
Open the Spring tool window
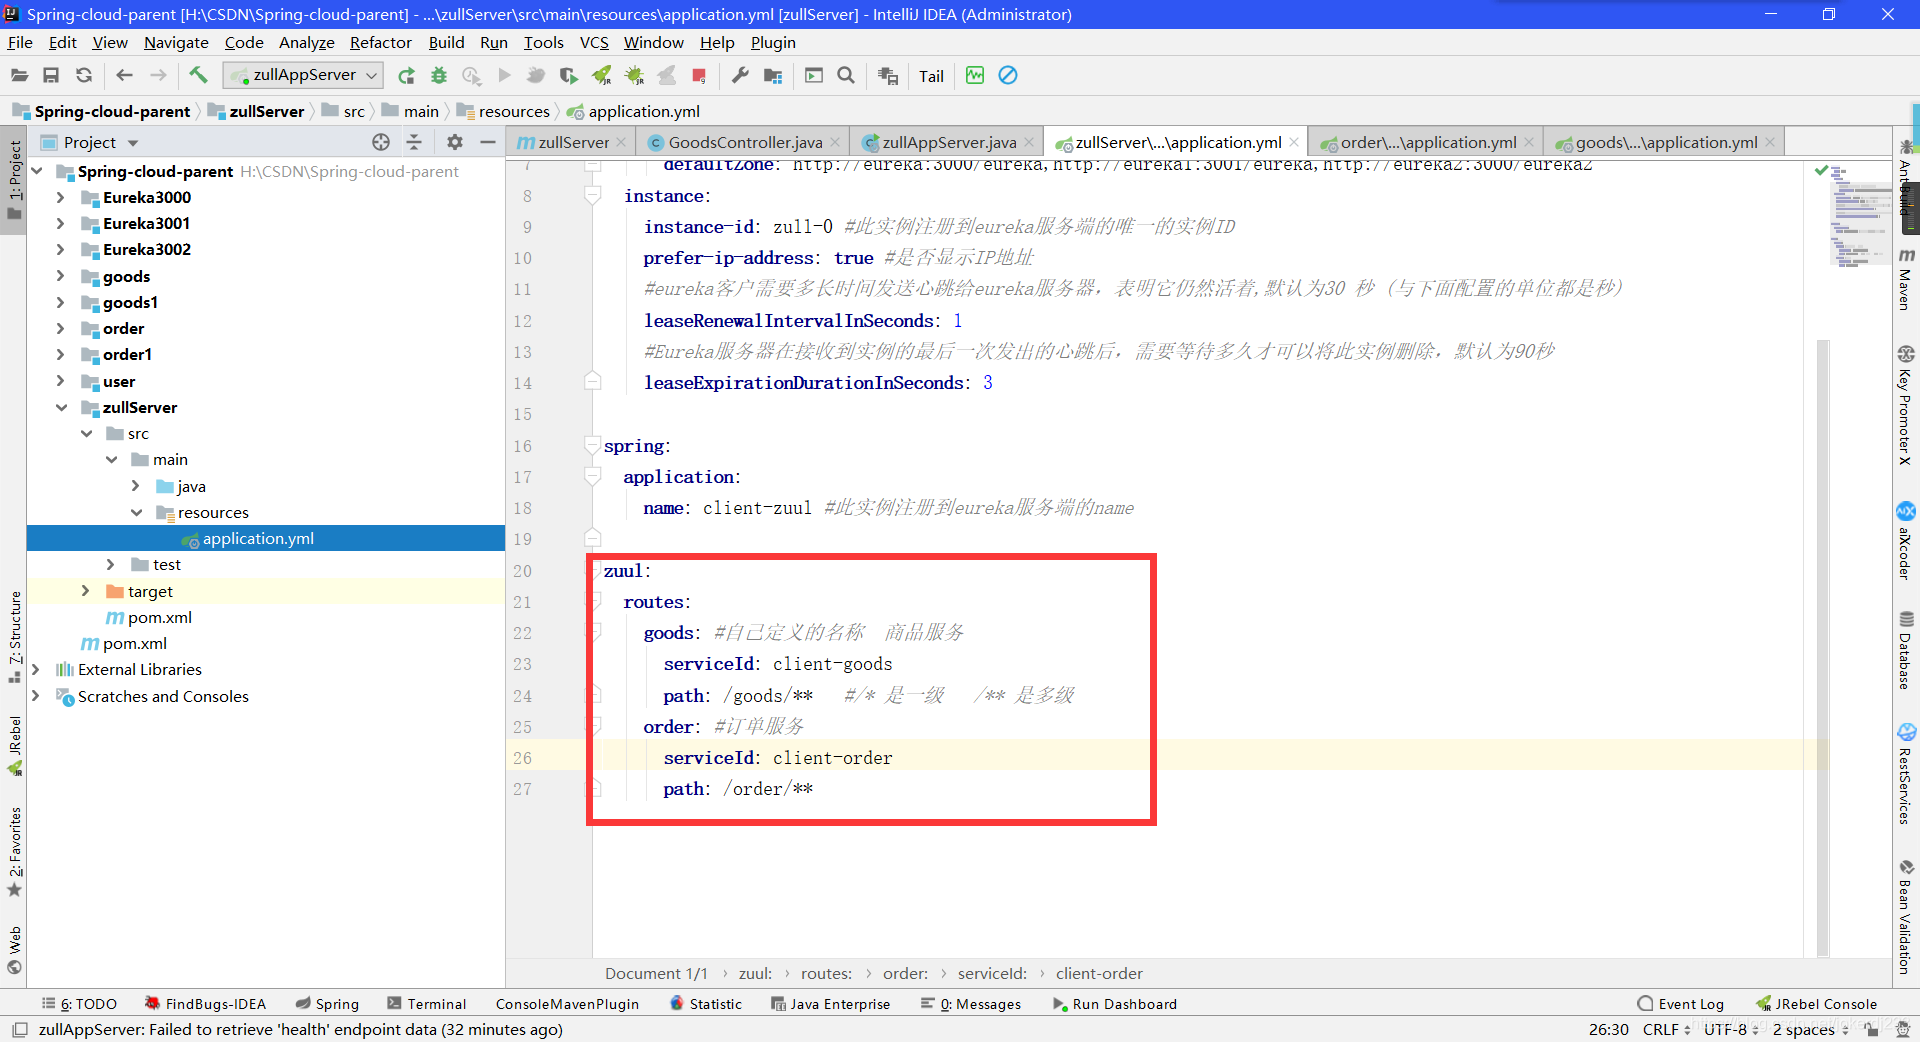(x=327, y=1004)
